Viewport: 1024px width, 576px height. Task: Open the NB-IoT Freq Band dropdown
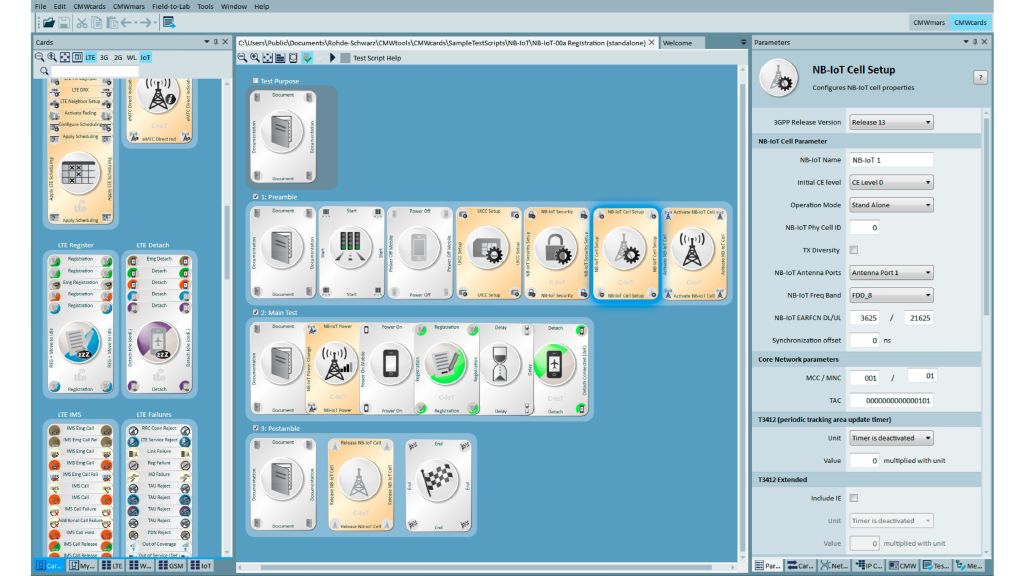[890, 295]
